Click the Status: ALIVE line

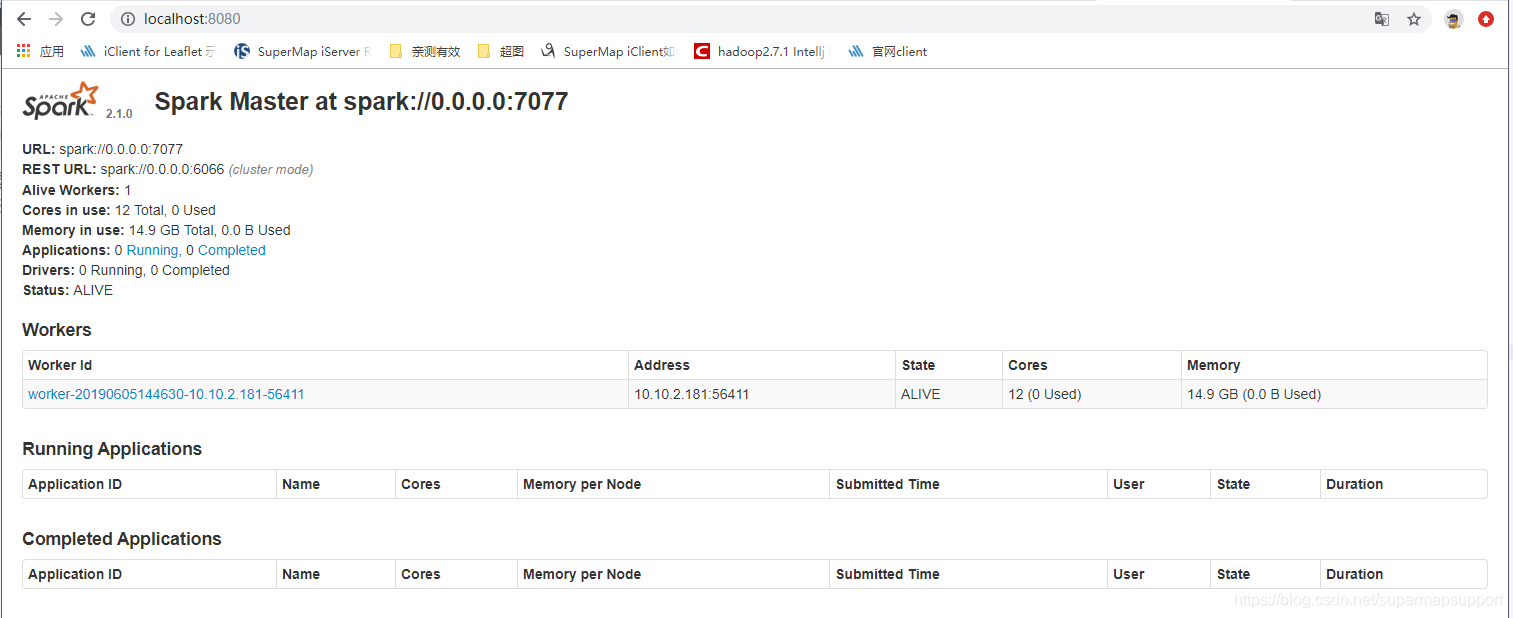68,290
